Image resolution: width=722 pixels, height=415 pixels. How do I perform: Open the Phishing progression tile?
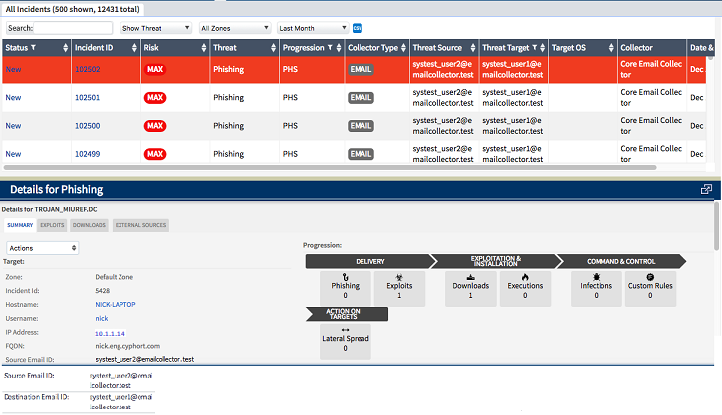(345, 289)
